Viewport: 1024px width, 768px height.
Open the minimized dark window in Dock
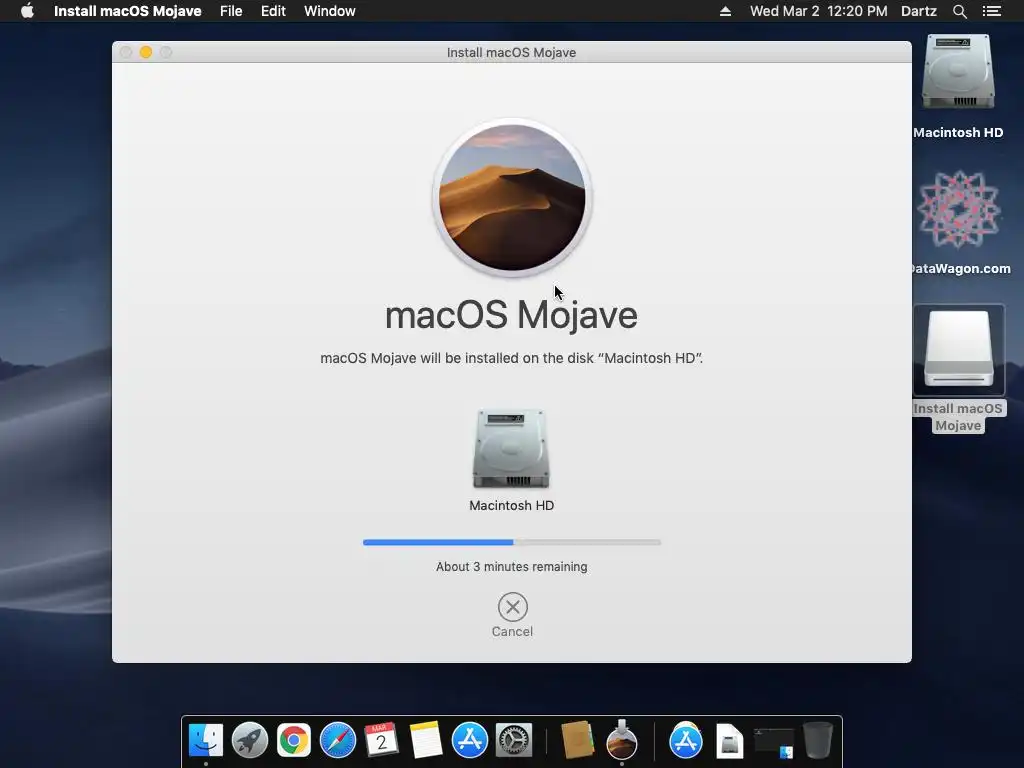[773, 742]
